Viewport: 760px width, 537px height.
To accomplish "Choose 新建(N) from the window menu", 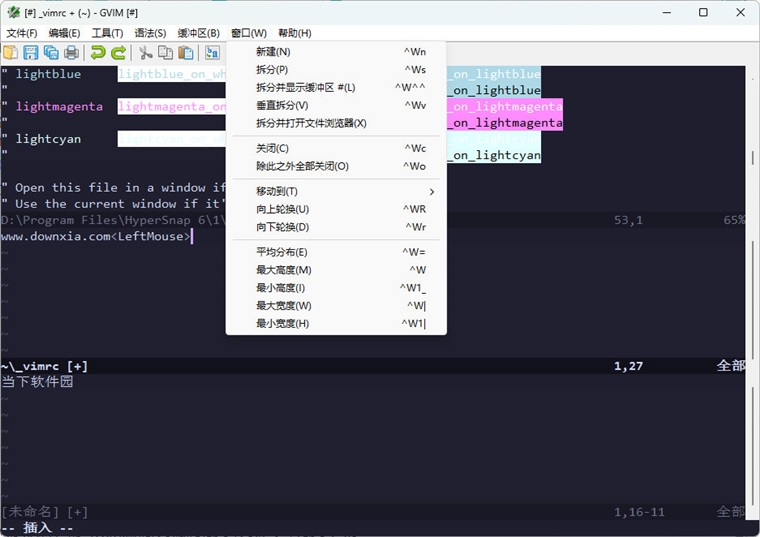I will click(x=336, y=52).
